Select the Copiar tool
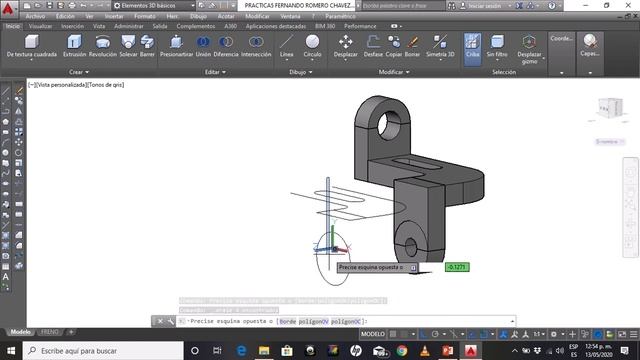 pos(393,46)
